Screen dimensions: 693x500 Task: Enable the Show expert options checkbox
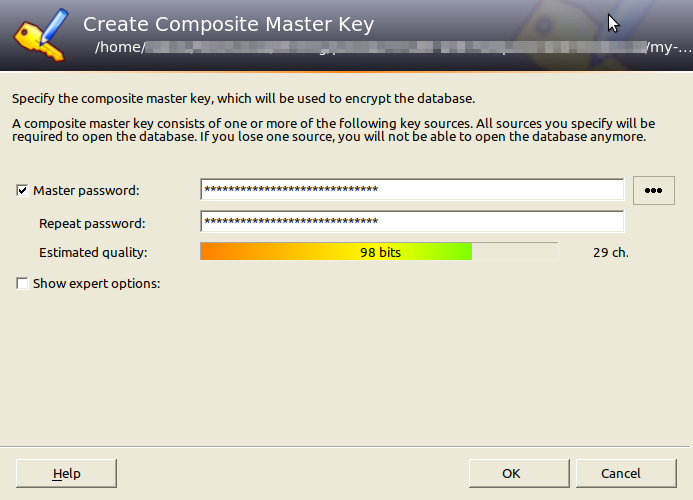pos(23,283)
